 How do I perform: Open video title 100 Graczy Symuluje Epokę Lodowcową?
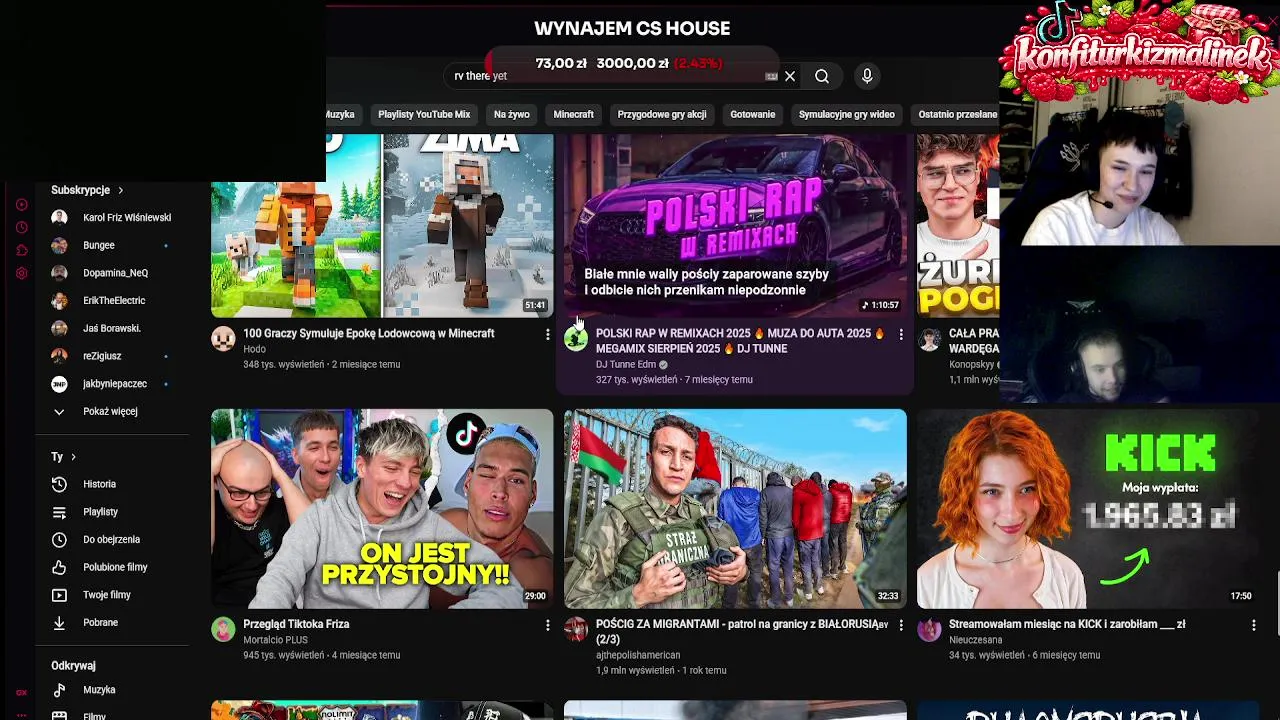[369, 334]
